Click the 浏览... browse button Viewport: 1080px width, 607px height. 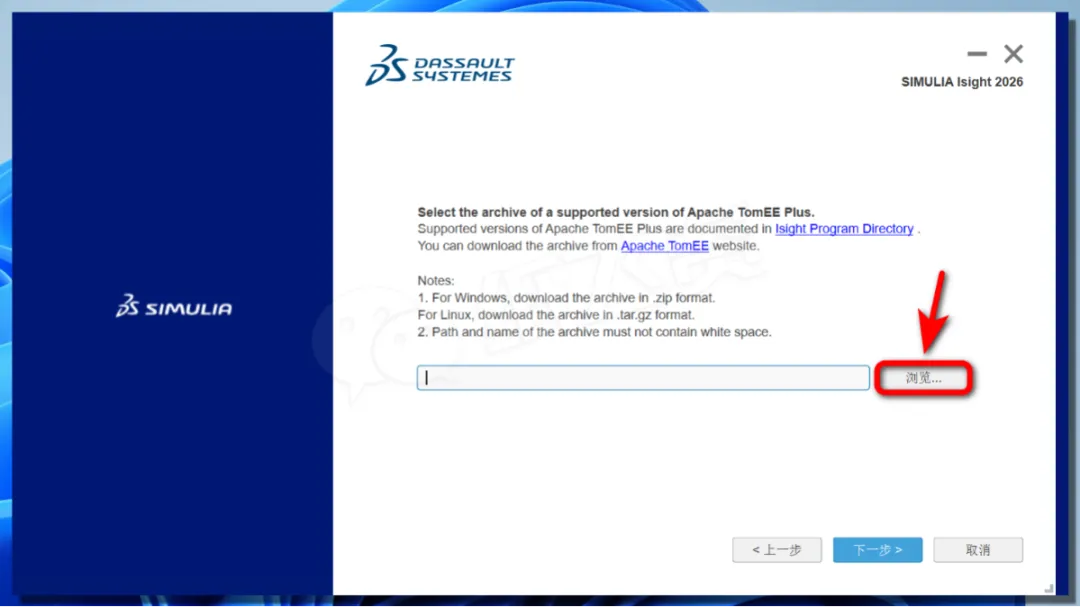[x=923, y=378]
